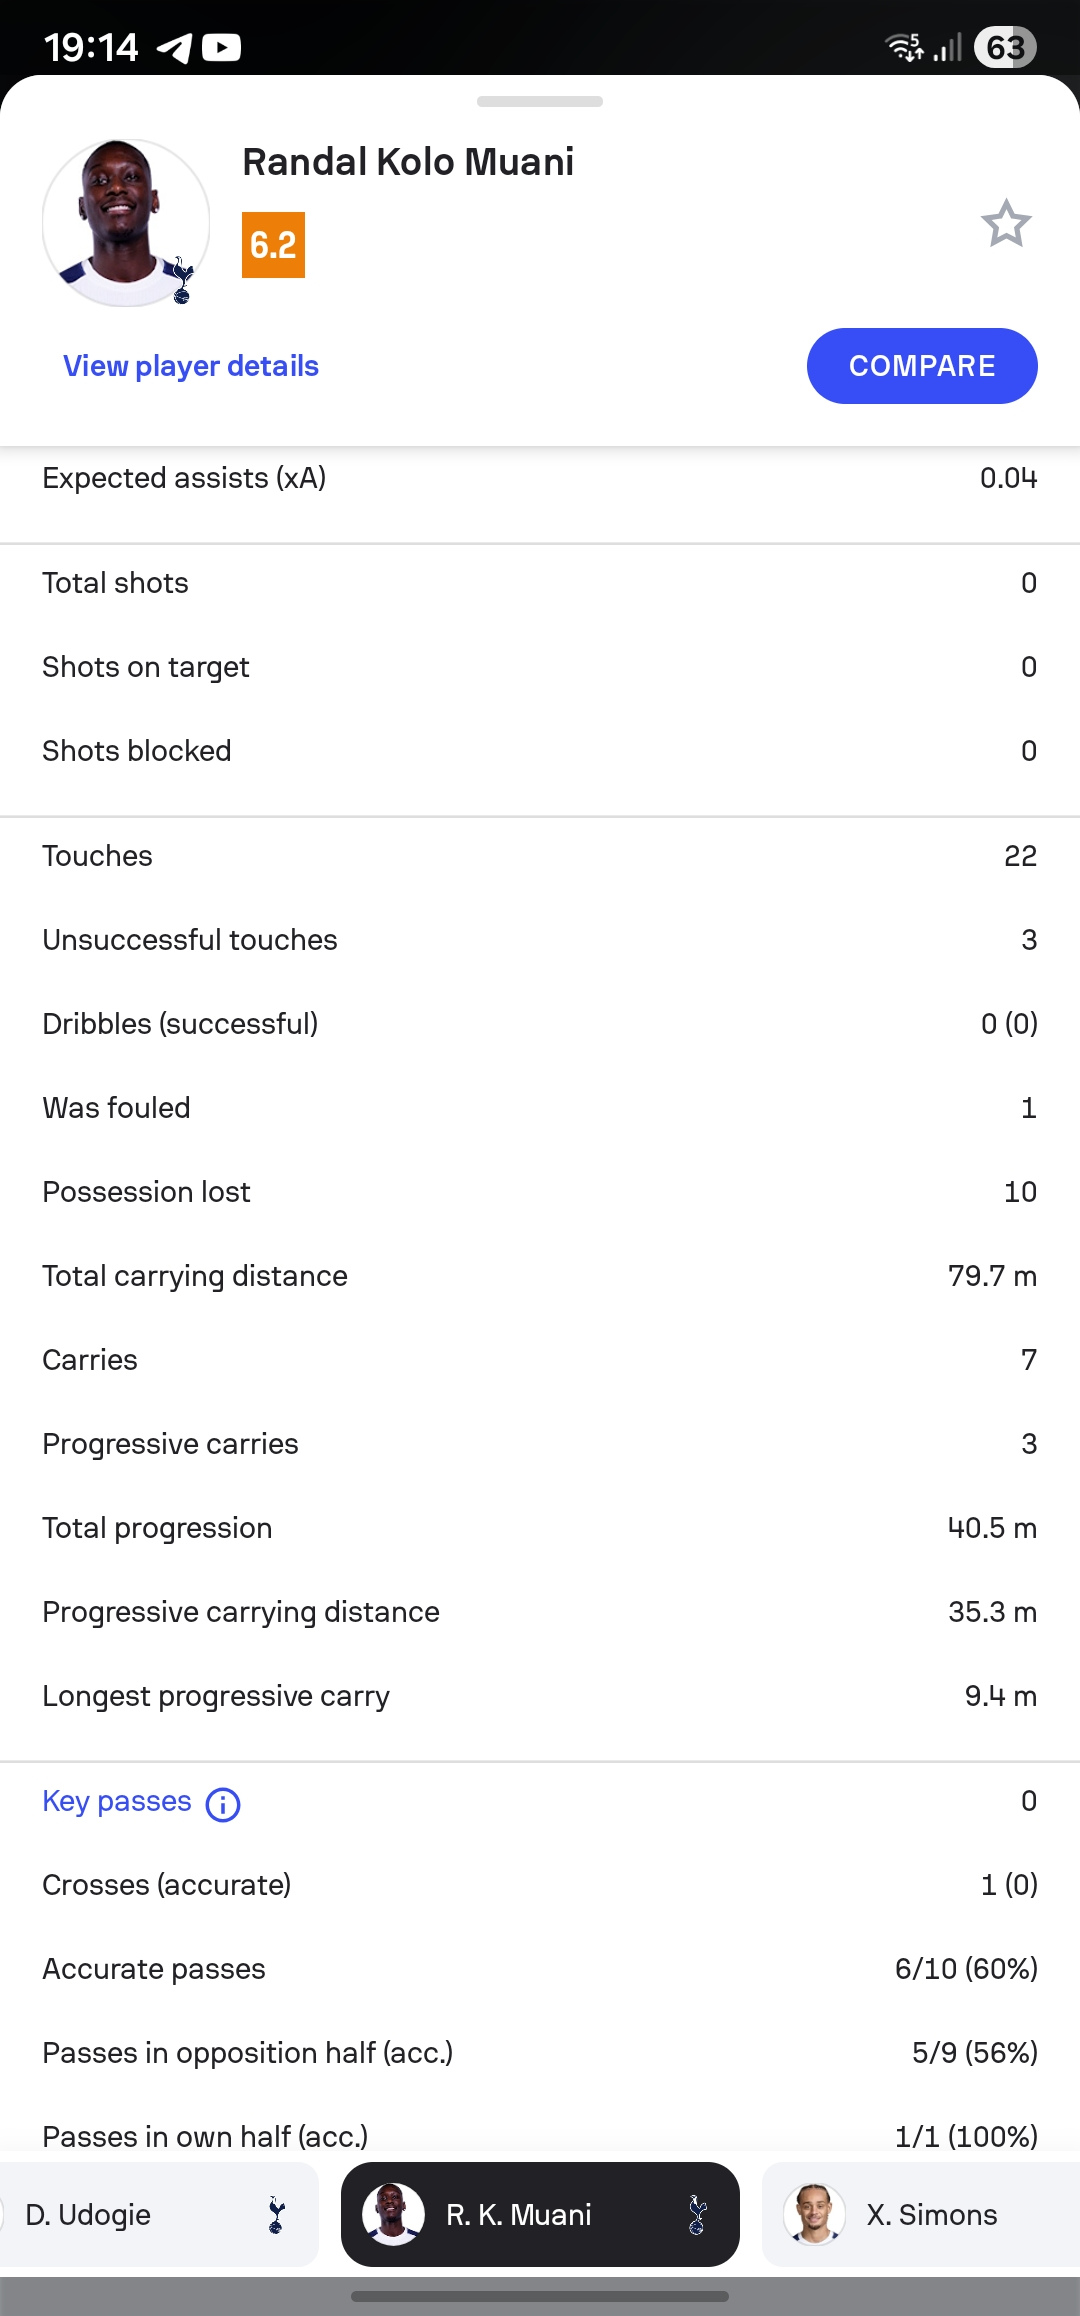1080x2316 pixels.
Task: Tap the Wi-Fi signal icon
Action: pos(904,46)
